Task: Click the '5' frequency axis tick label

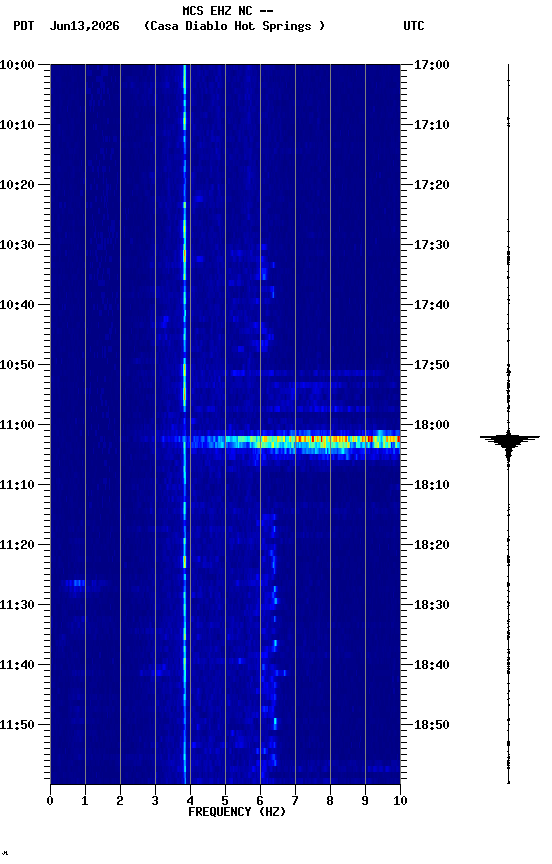Action: (x=225, y=801)
